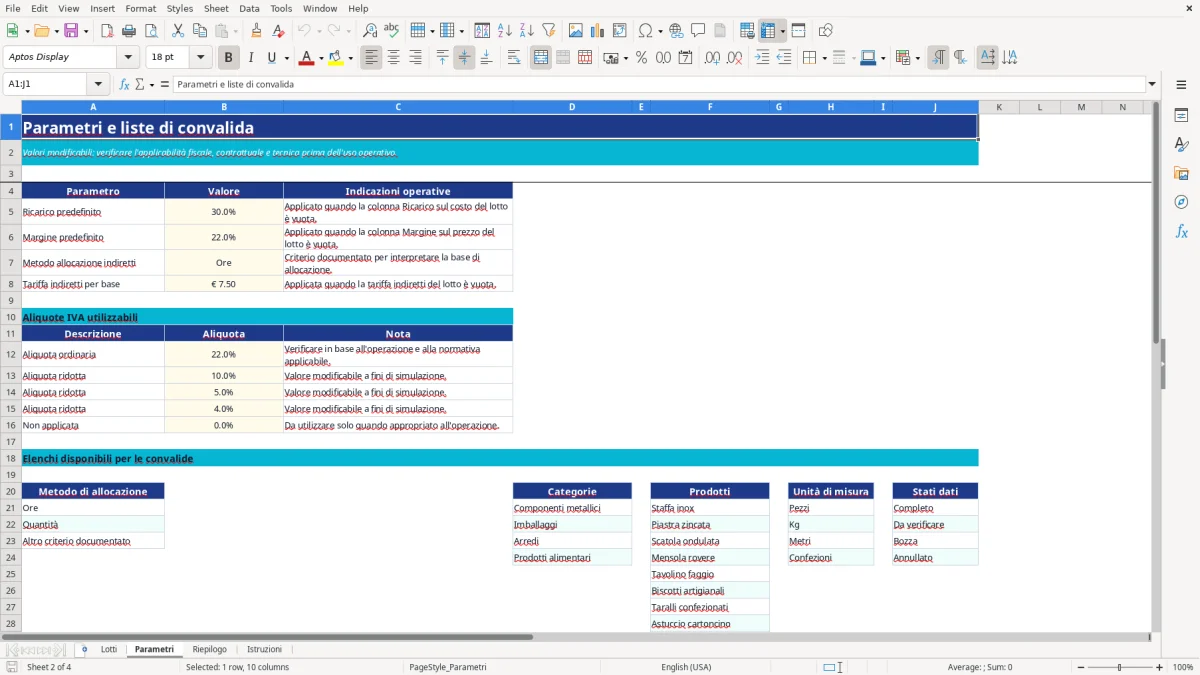Switch to the Riepilogo sheet tab

(x=210, y=649)
